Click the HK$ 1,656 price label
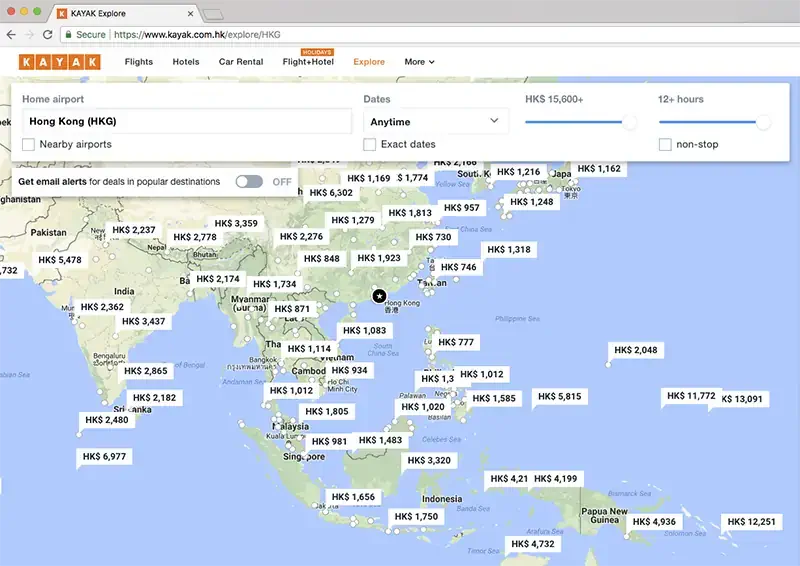Image resolution: width=800 pixels, height=566 pixels. click(x=353, y=497)
